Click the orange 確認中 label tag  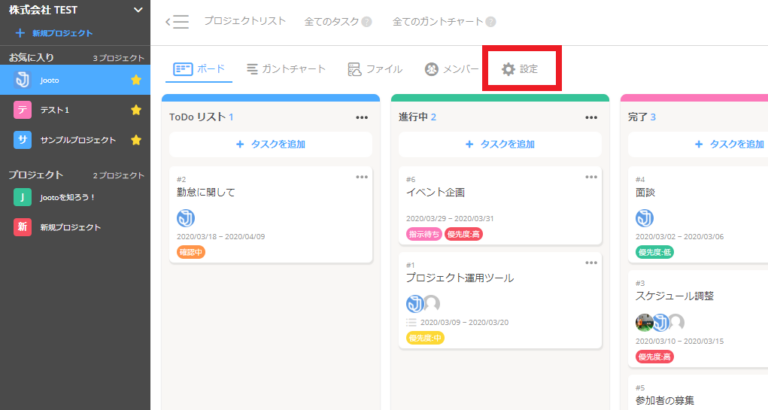click(191, 252)
